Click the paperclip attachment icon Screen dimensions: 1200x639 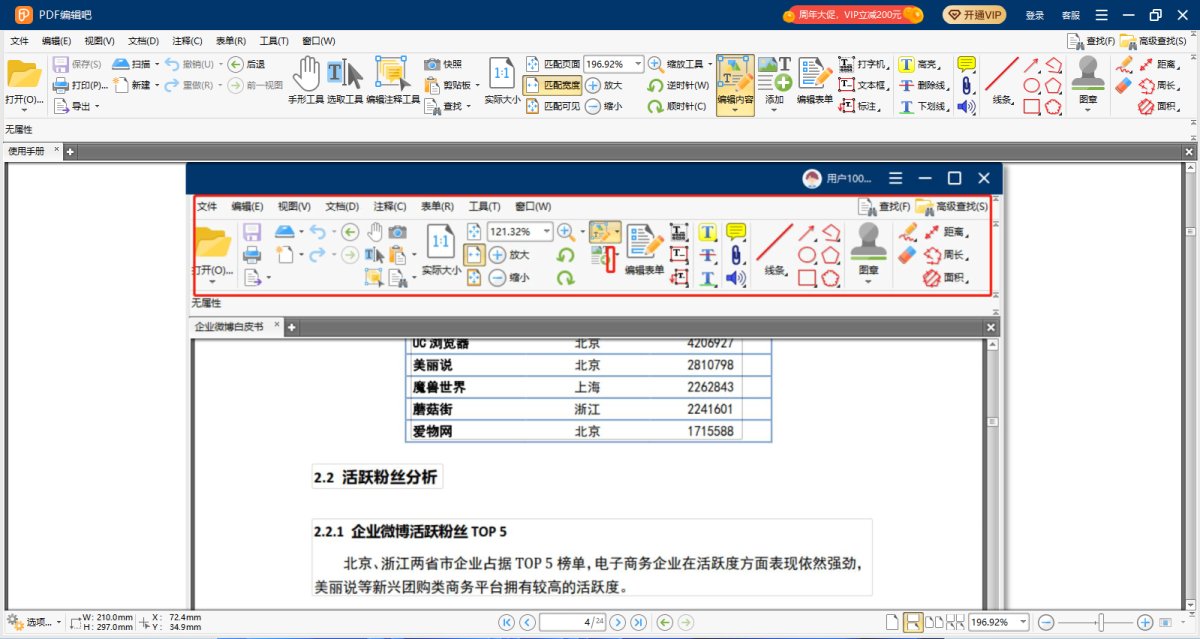pos(966,85)
